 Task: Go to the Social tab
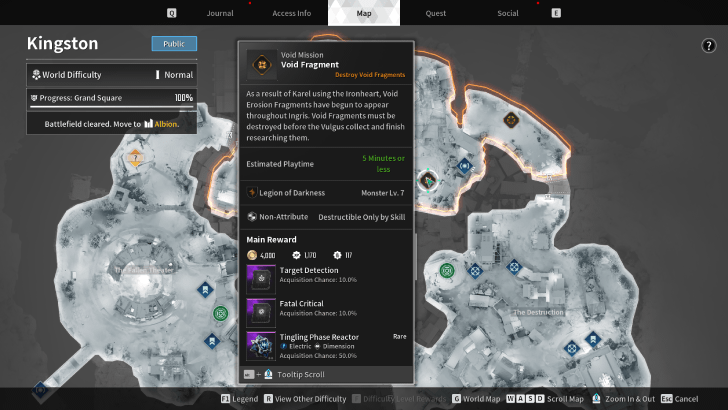pos(507,13)
